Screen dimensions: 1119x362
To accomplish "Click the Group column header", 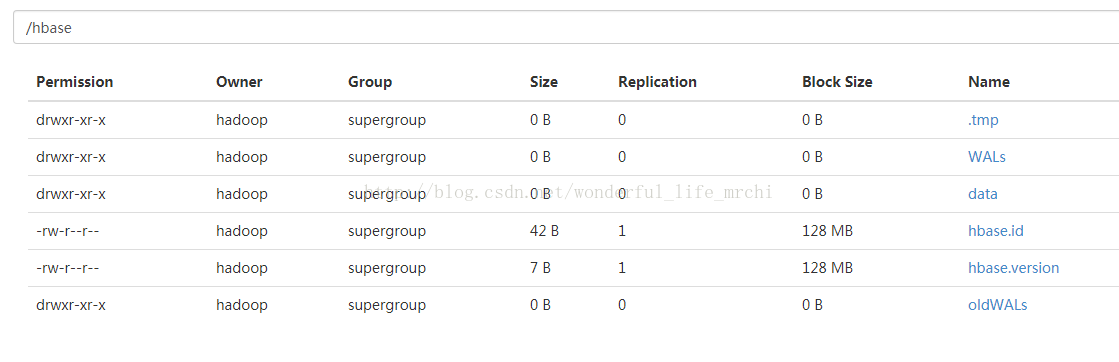I will pos(370,82).
